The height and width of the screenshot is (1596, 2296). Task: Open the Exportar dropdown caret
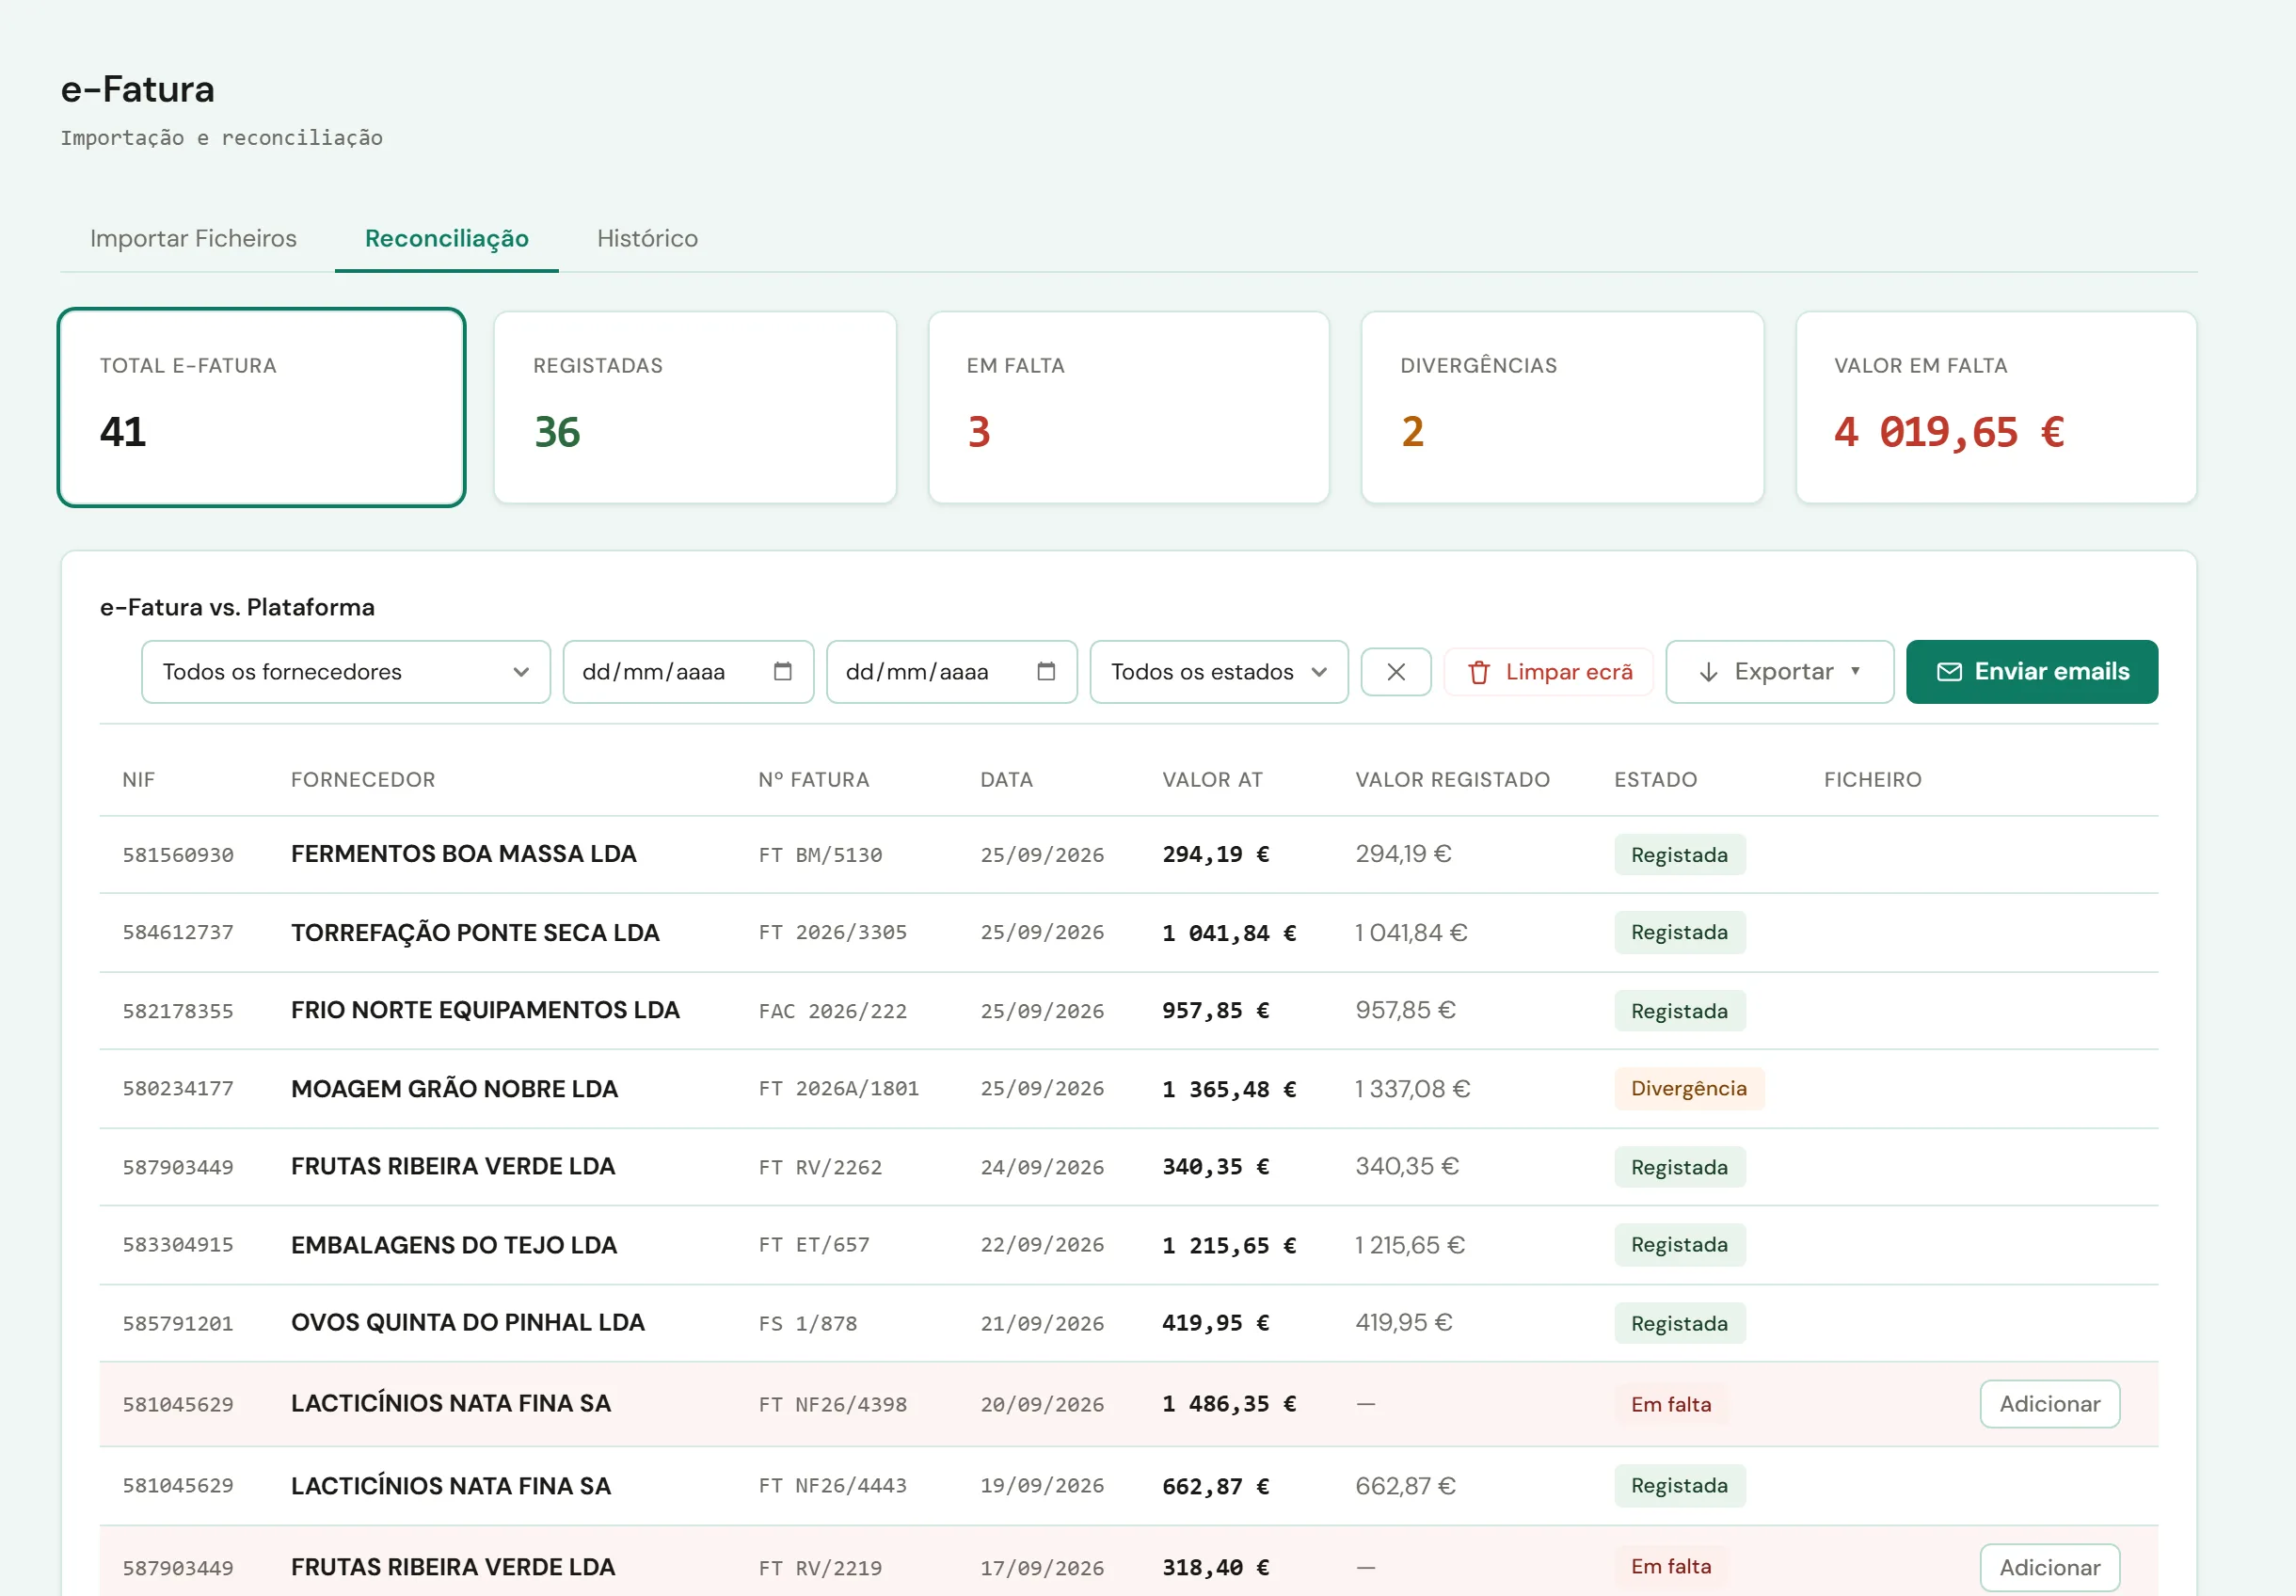coord(1855,671)
